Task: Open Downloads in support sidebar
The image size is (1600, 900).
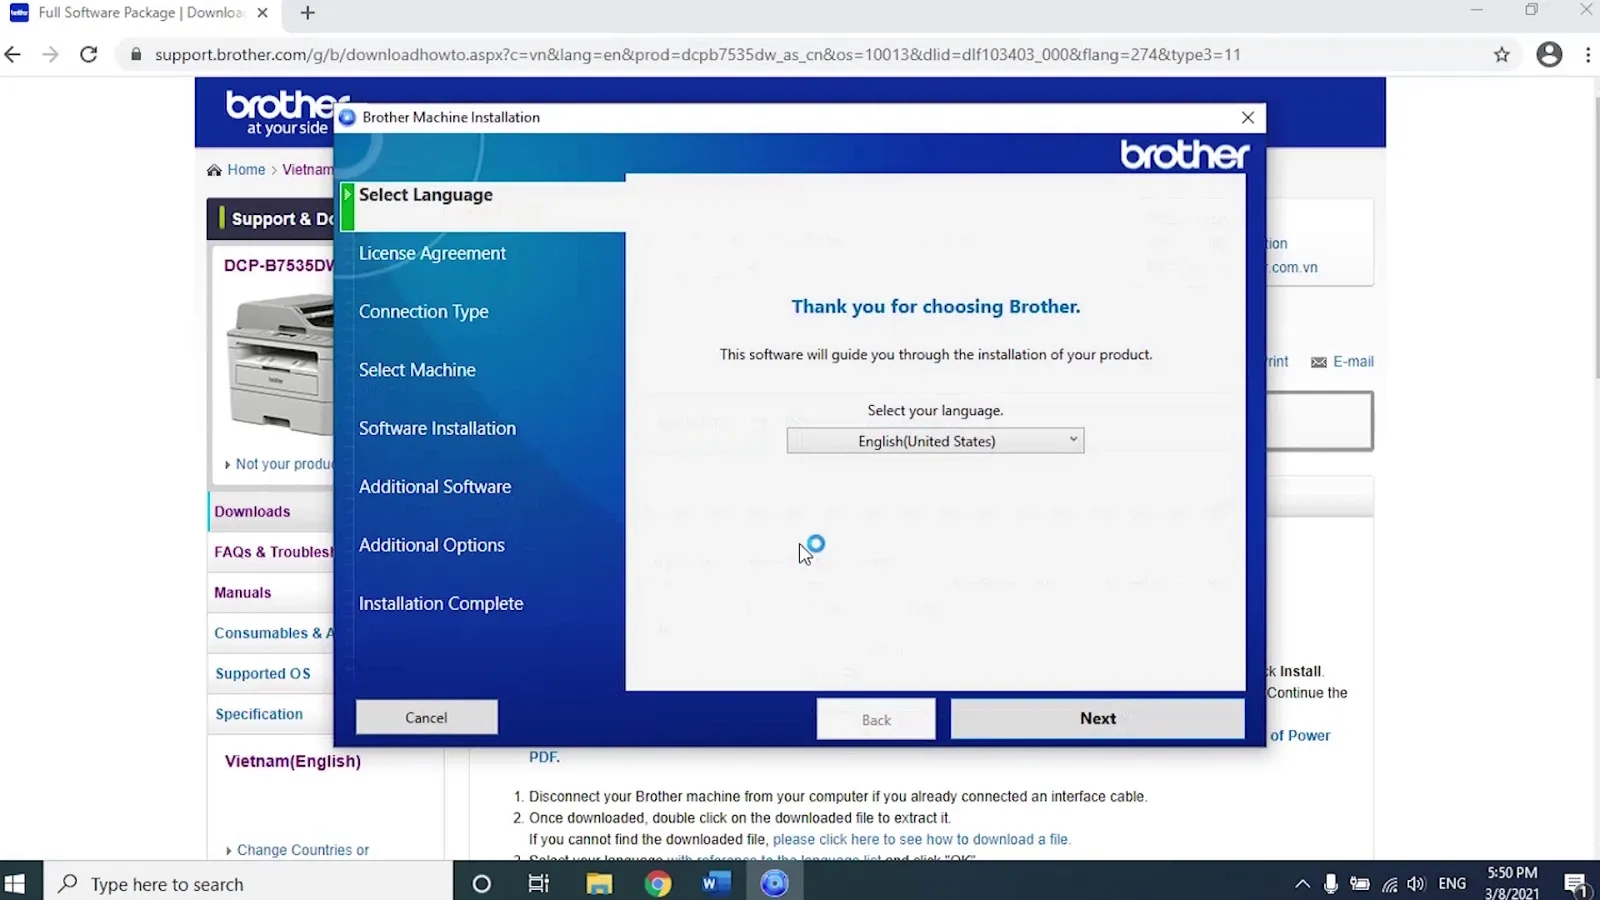Action: [252, 511]
